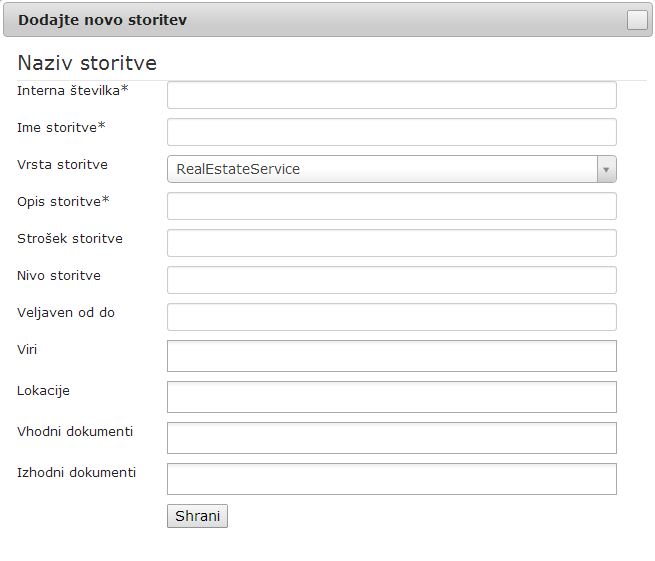655x561 pixels.
Task: Click inside the Lokacije text area
Action: coord(391,397)
